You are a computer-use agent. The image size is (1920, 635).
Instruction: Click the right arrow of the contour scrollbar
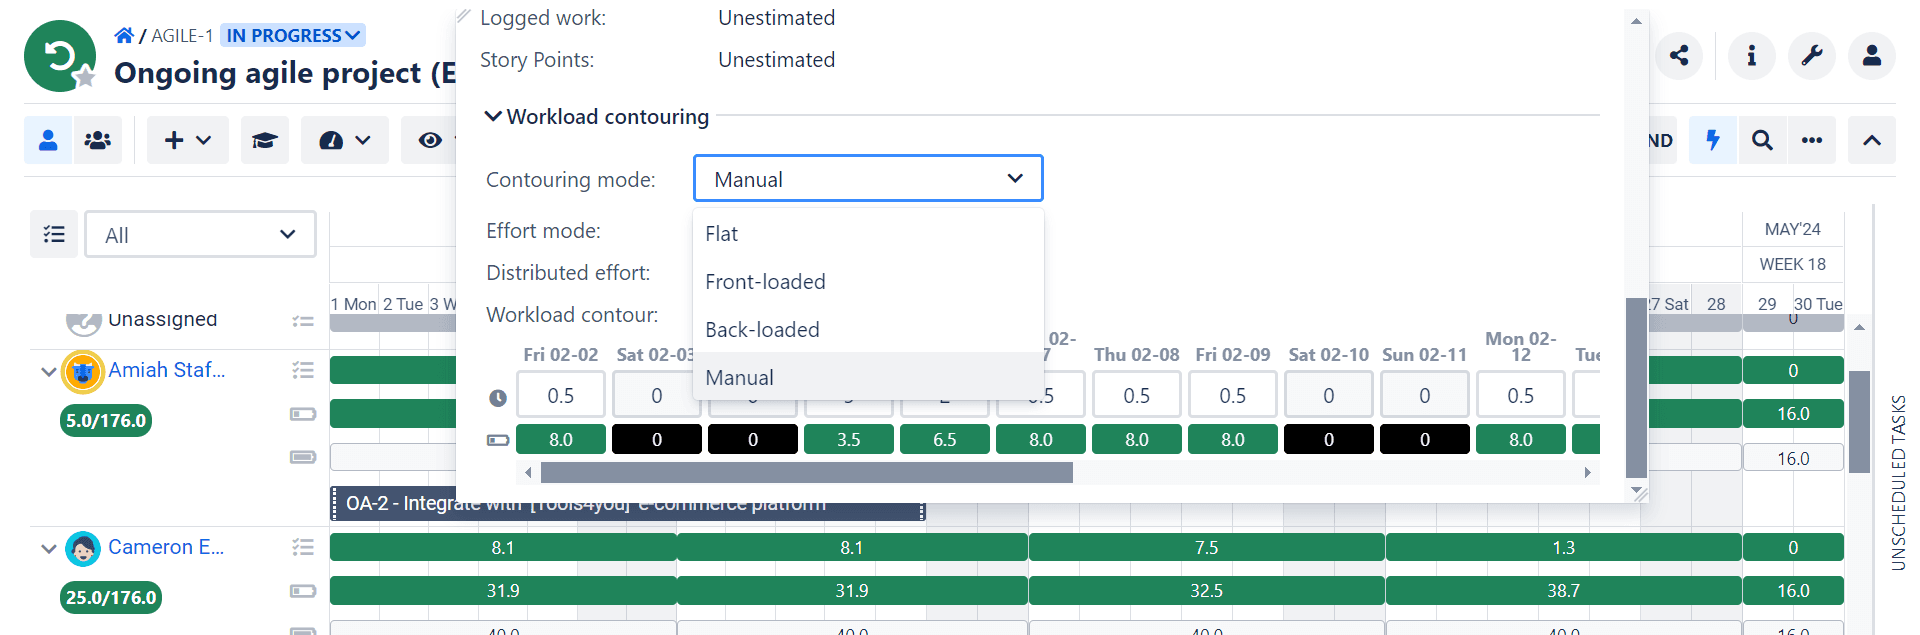click(1587, 472)
